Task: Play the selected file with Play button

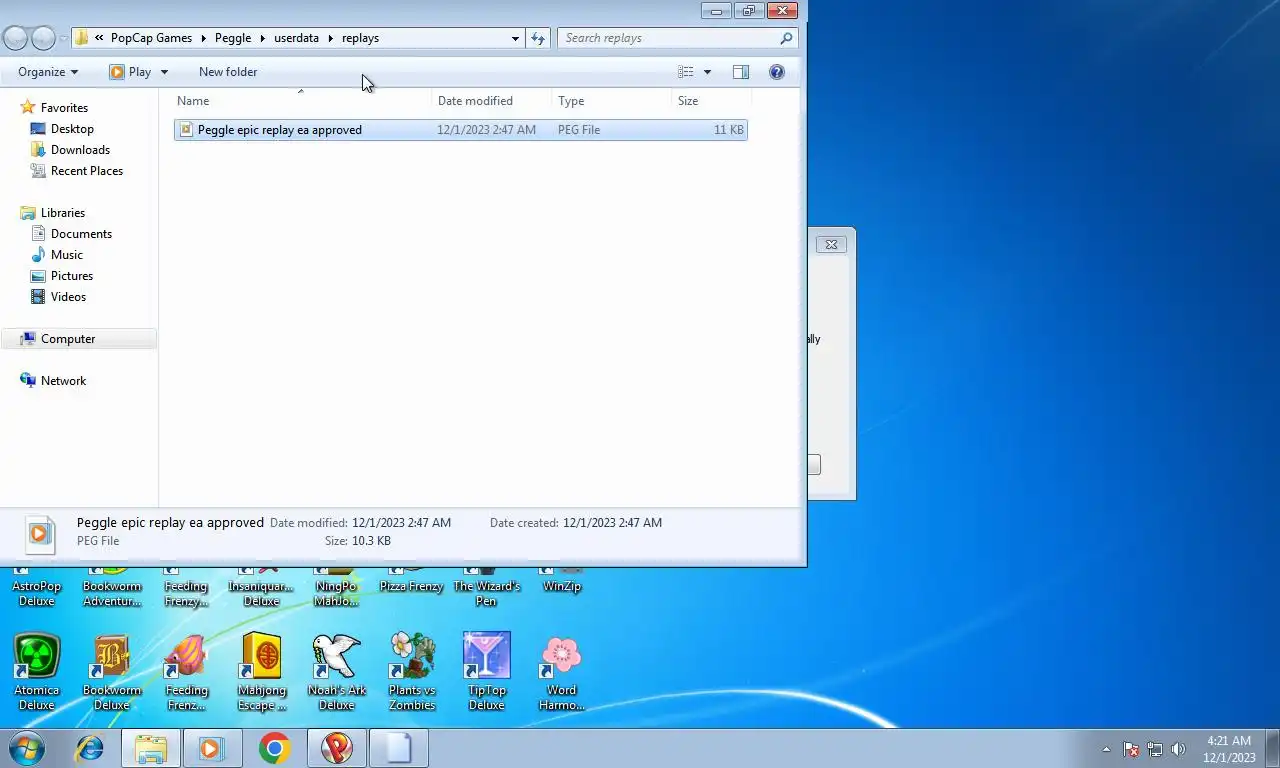Action: 130,72
